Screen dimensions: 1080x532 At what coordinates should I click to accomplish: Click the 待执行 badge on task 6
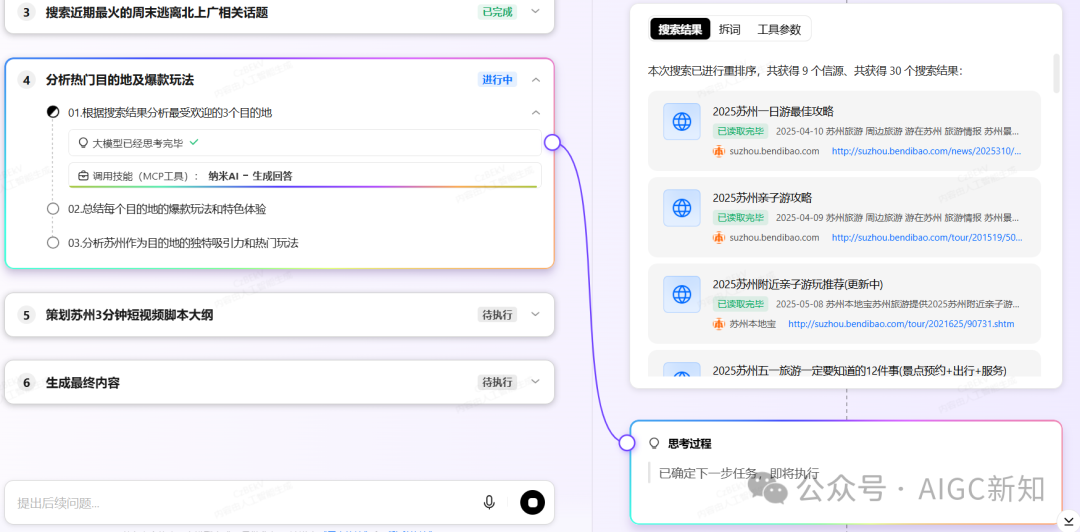tap(497, 382)
